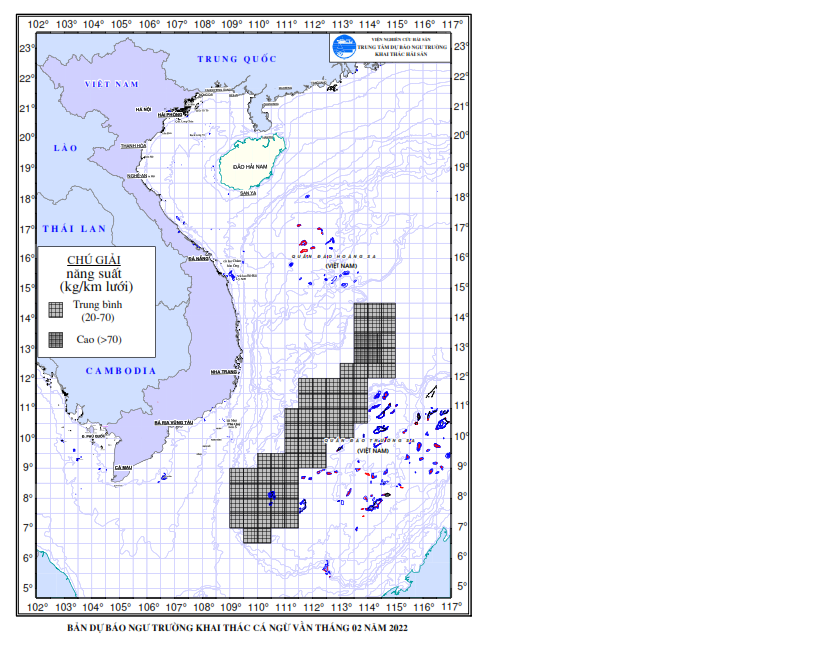Click the THÁI LAN country label
The image size is (819, 655).
point(73,229)
